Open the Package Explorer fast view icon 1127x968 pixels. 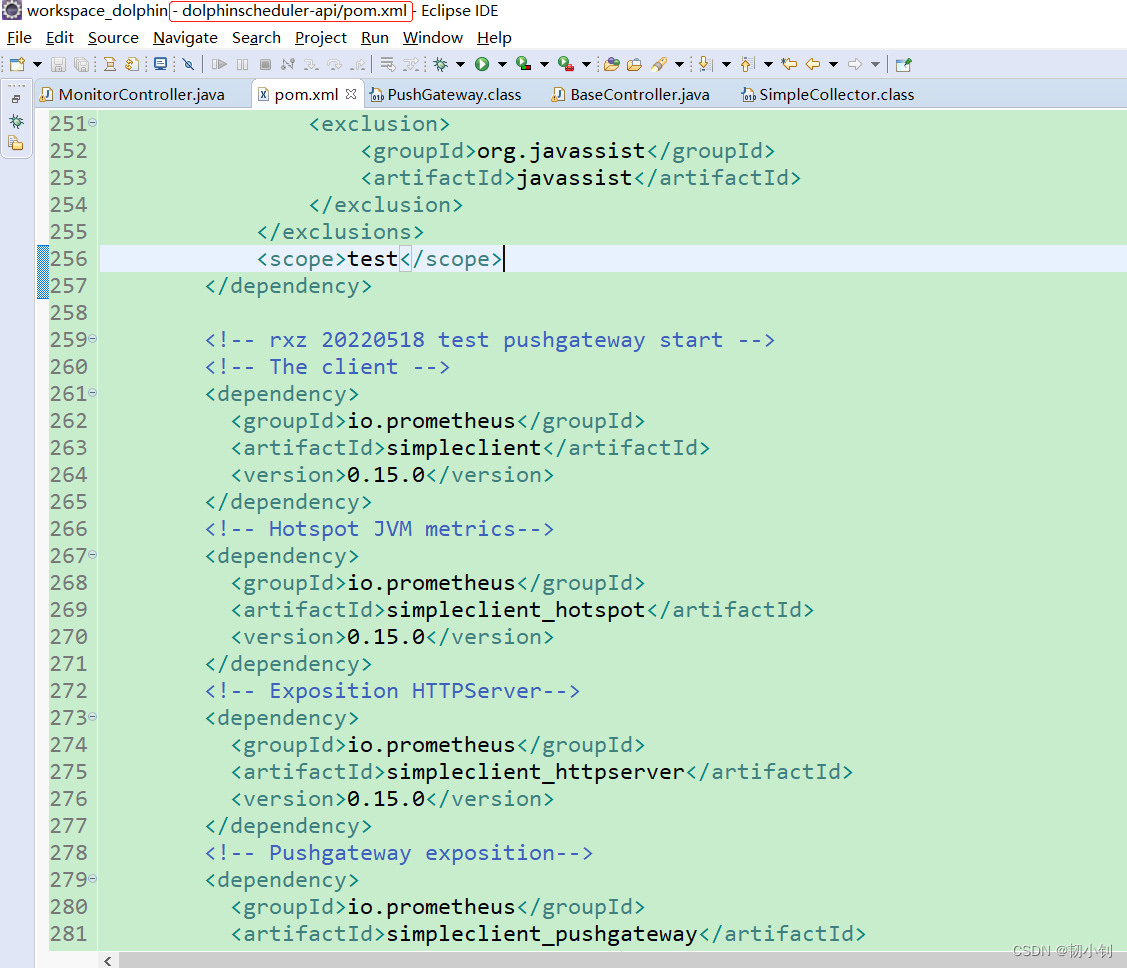(x=16, y=143)
